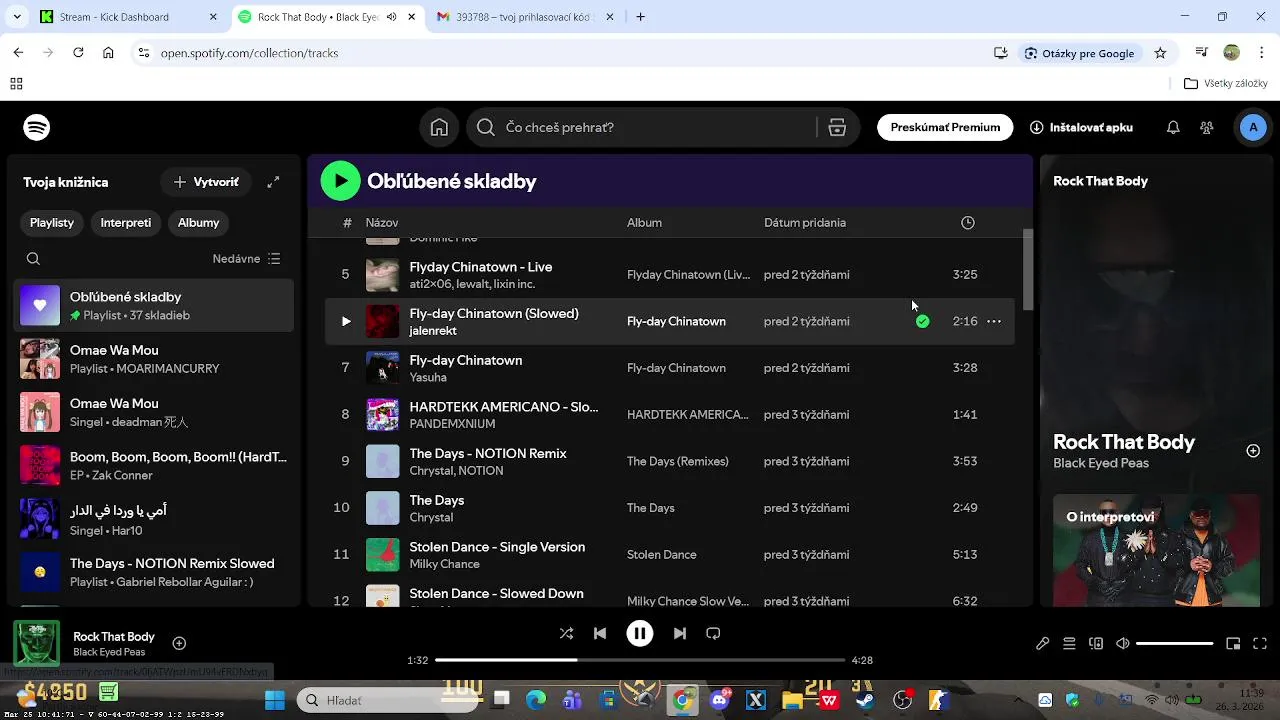Sort tracks by Album column
The image size is (1280, 720).
click(x=644, y=222)
